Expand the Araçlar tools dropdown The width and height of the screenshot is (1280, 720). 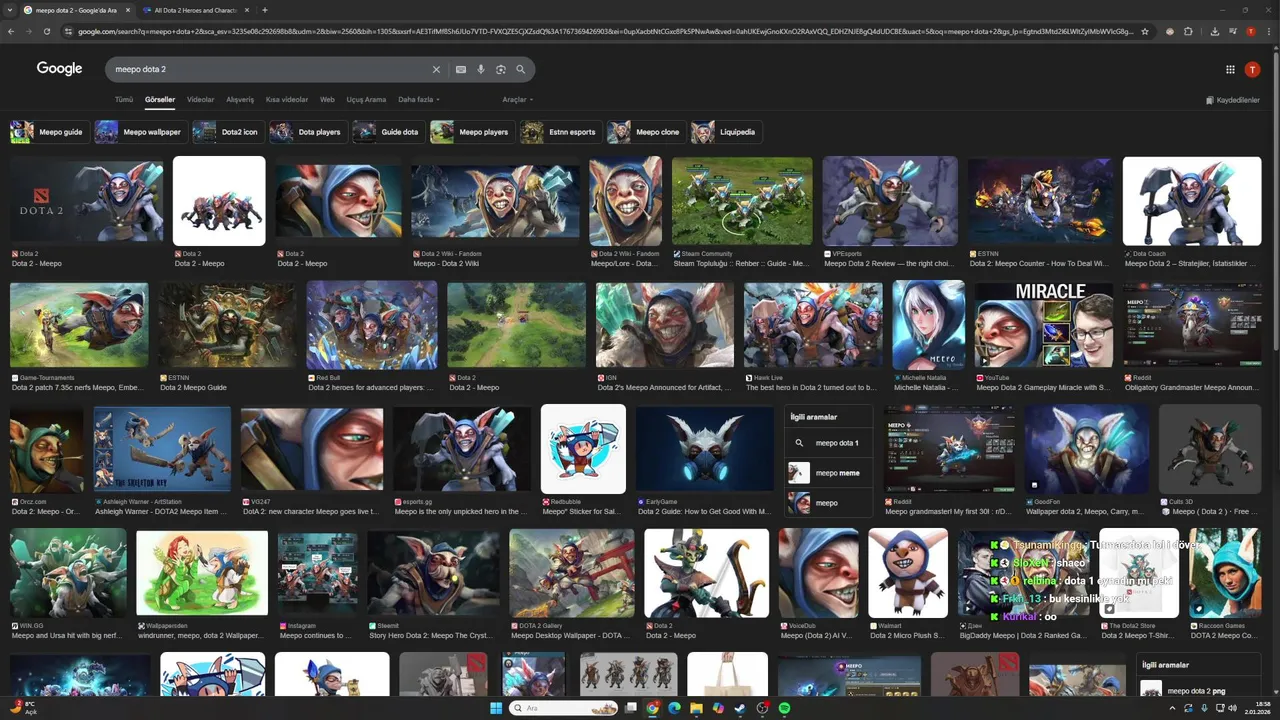(517, 100)
